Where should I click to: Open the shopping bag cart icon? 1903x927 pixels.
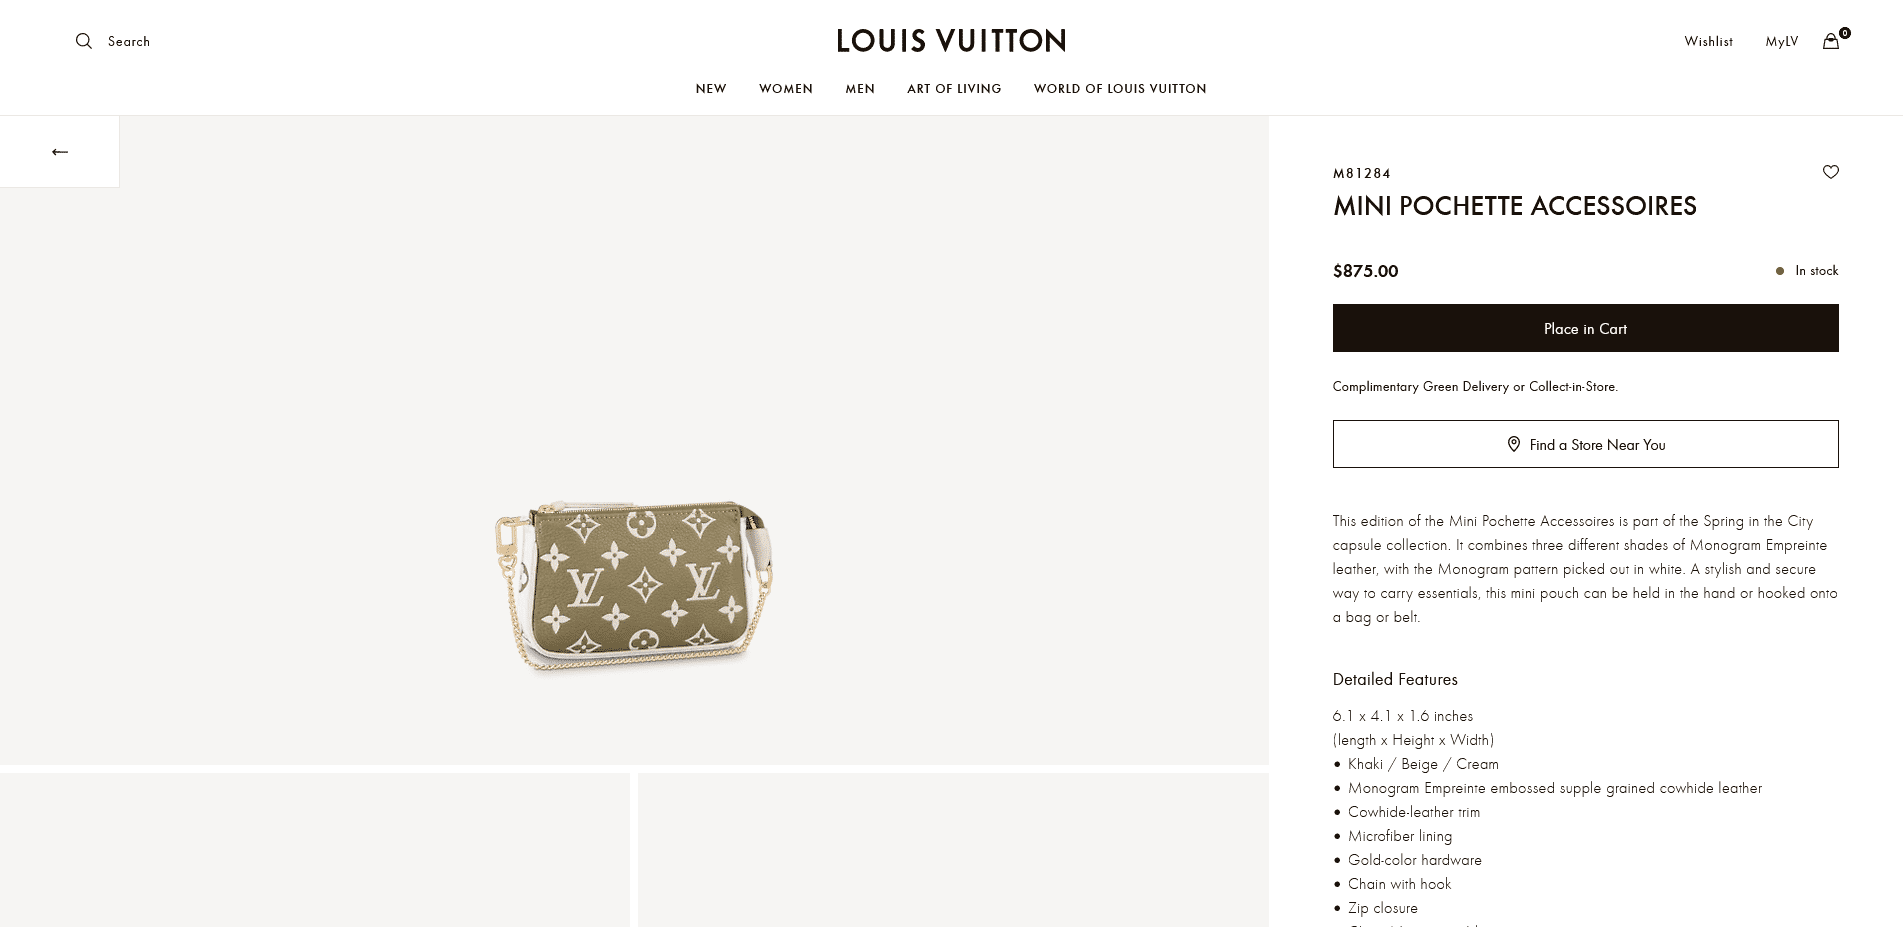[x=1831, y=41]
